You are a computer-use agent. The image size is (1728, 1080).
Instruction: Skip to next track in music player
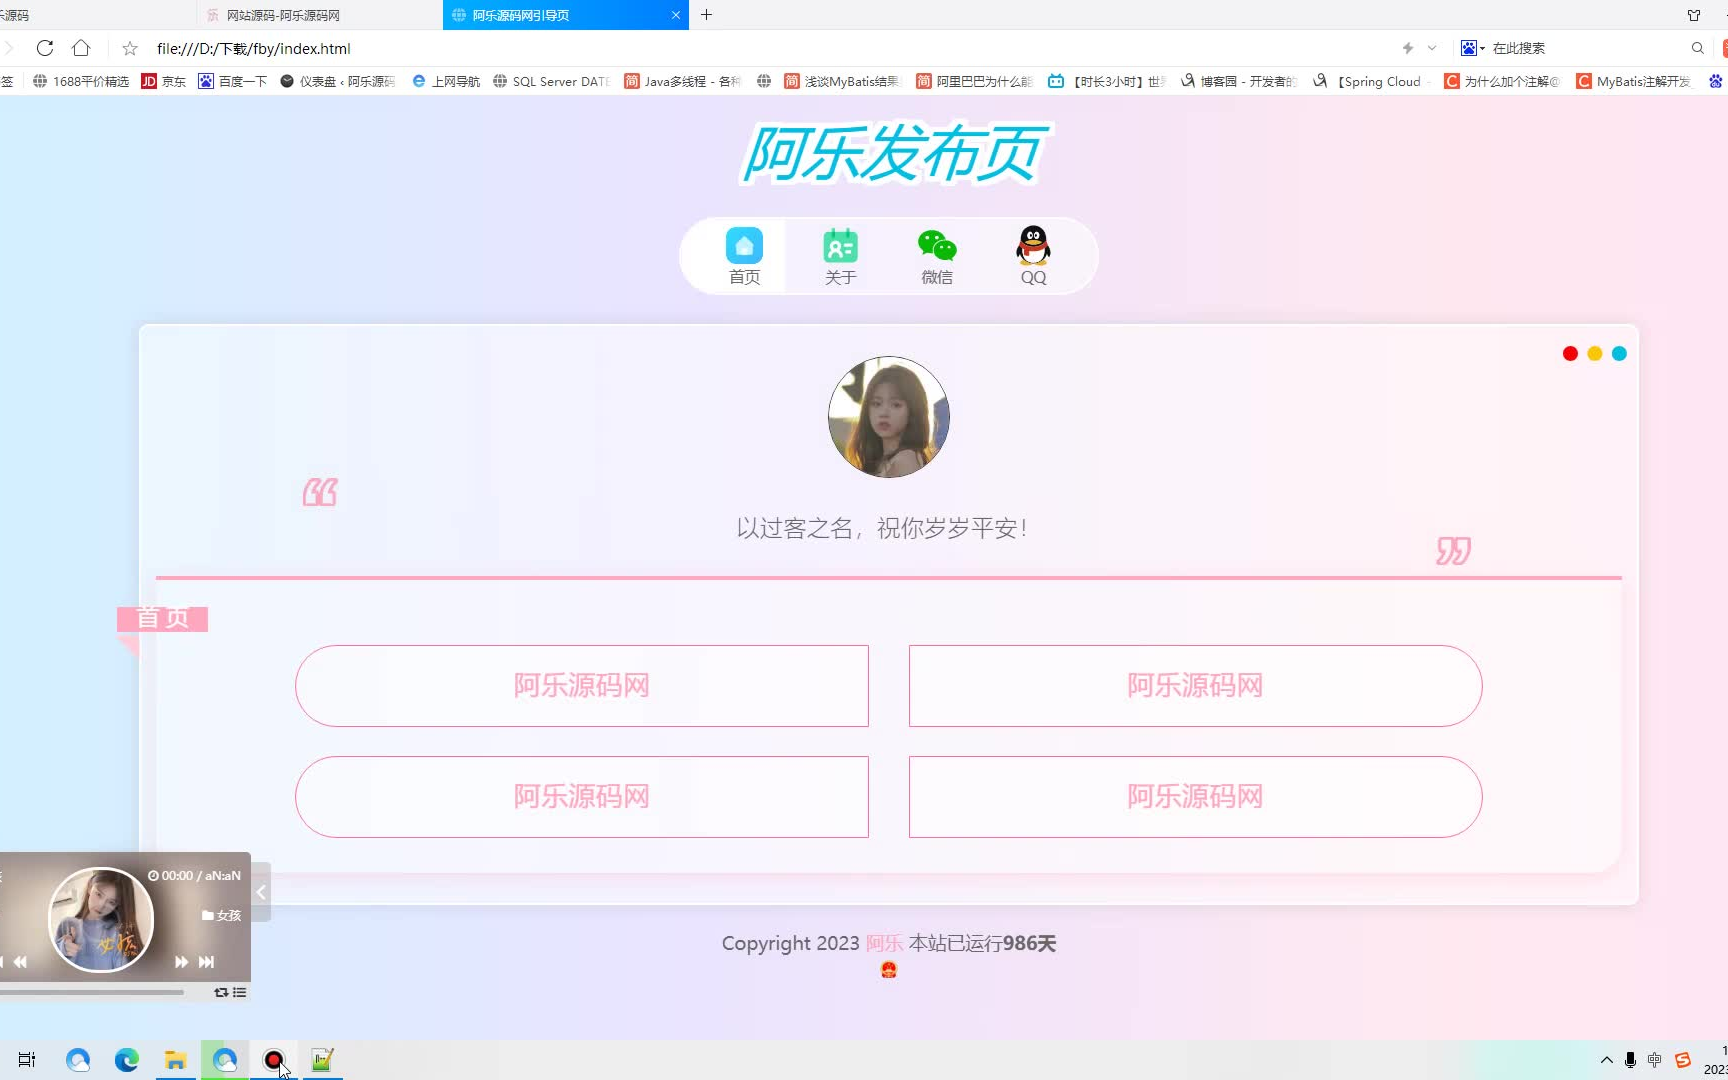[x=206, y=961]
